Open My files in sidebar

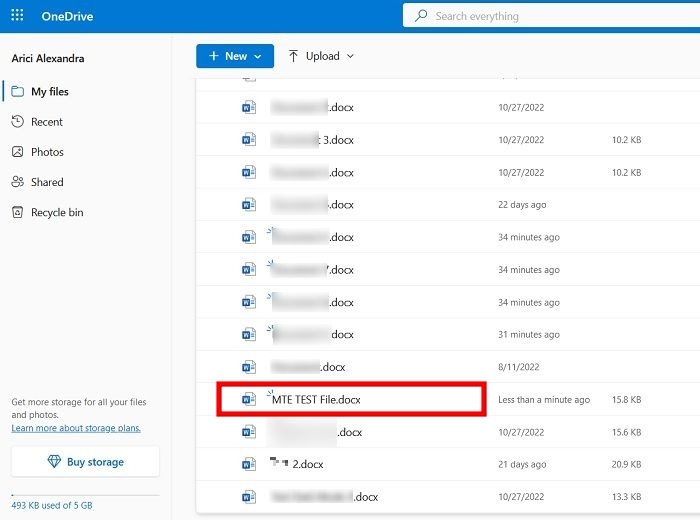(x=50, y=92)
